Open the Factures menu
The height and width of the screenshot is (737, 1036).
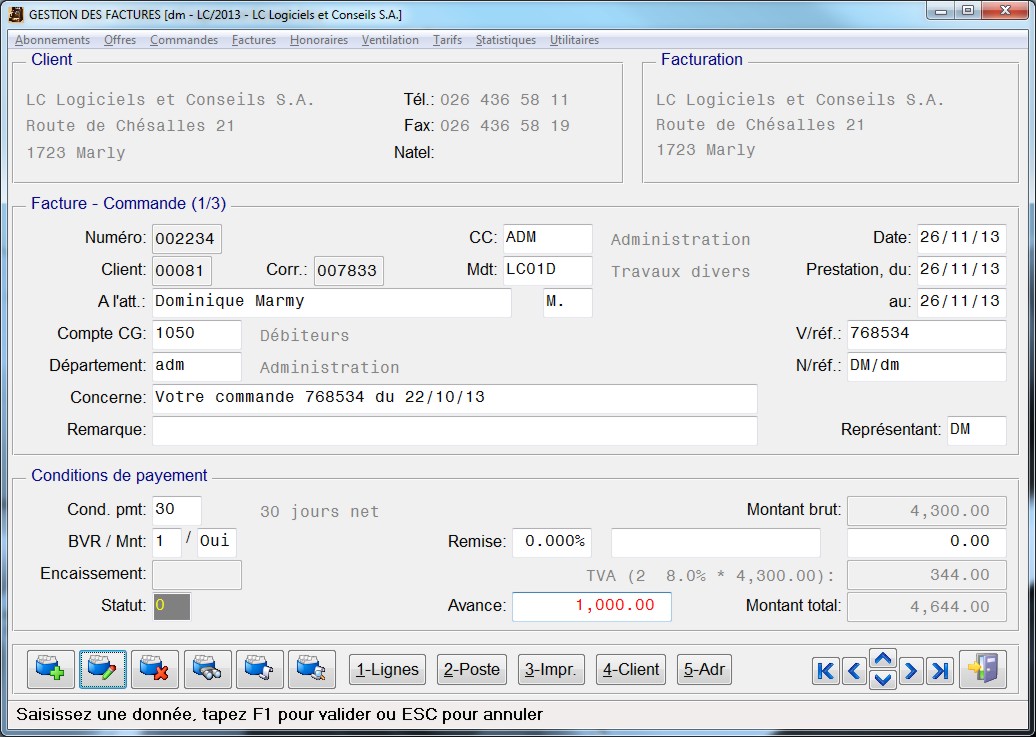[254, 40]
